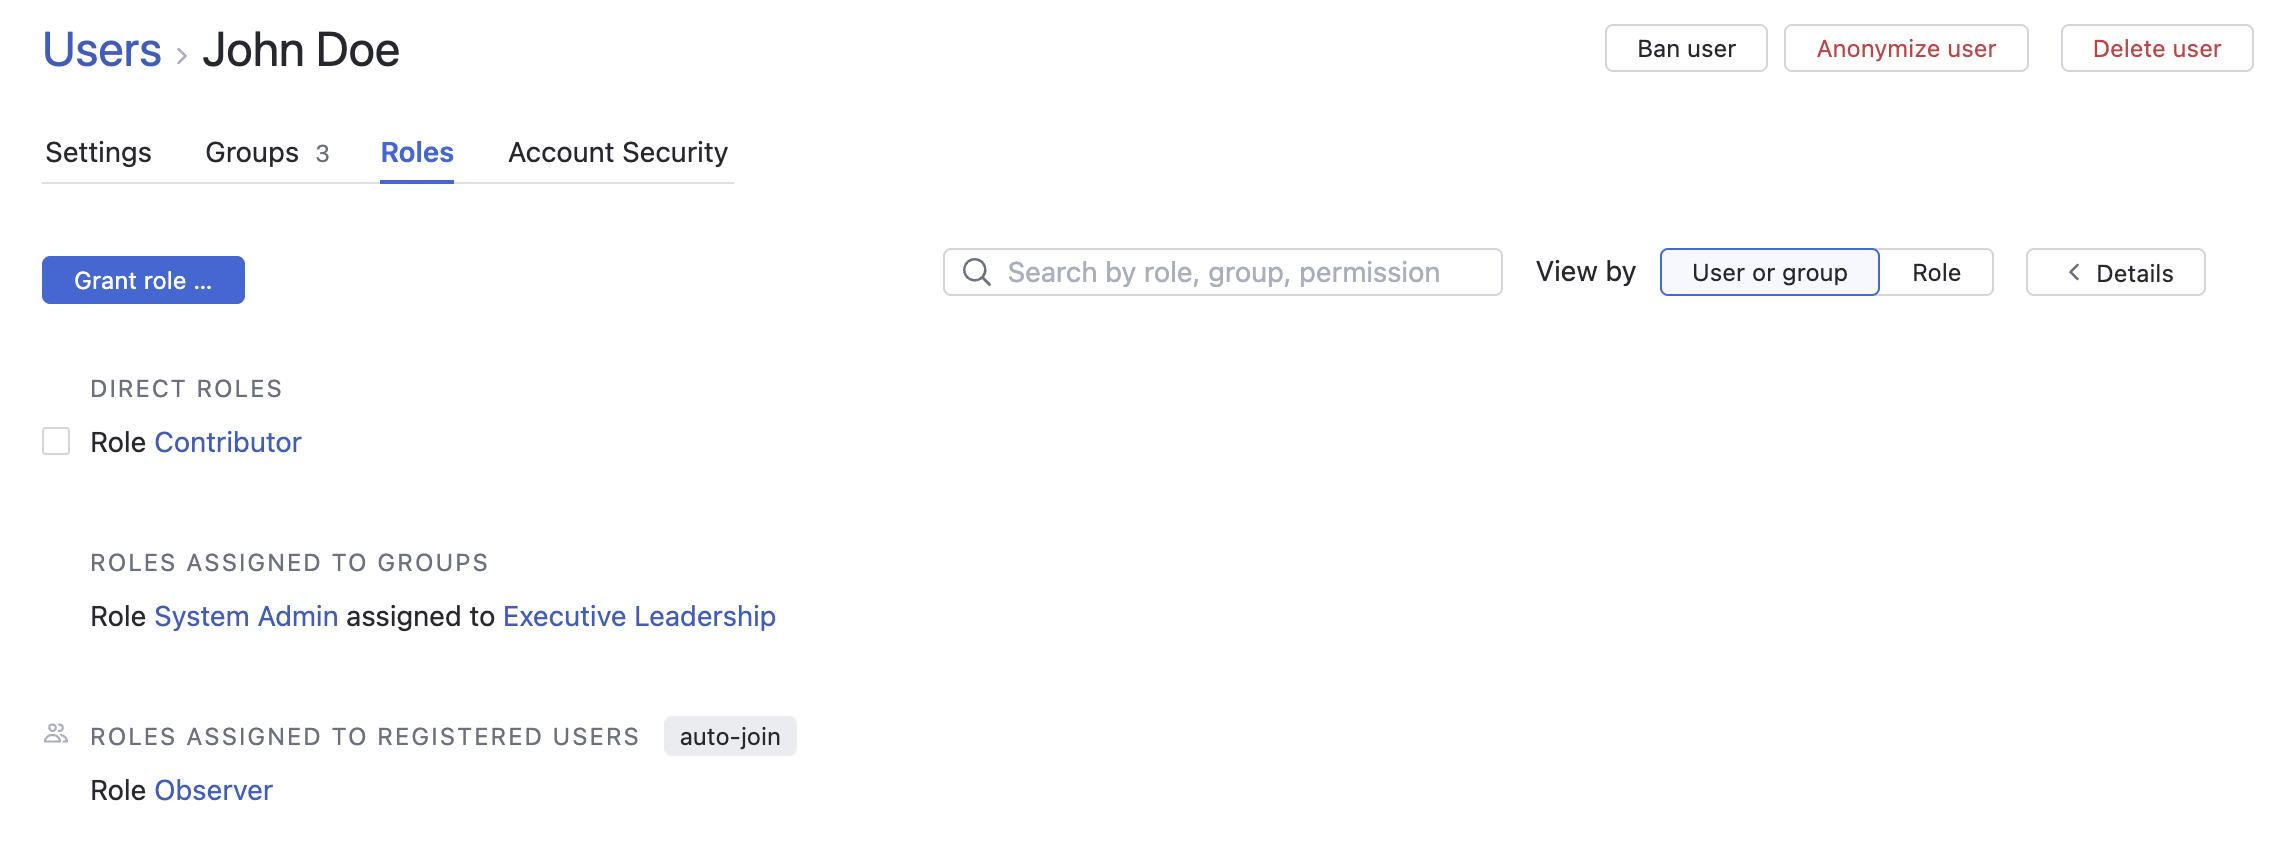
Task: Navigate back to Users breadcrumb
Action: click(102, 50)
